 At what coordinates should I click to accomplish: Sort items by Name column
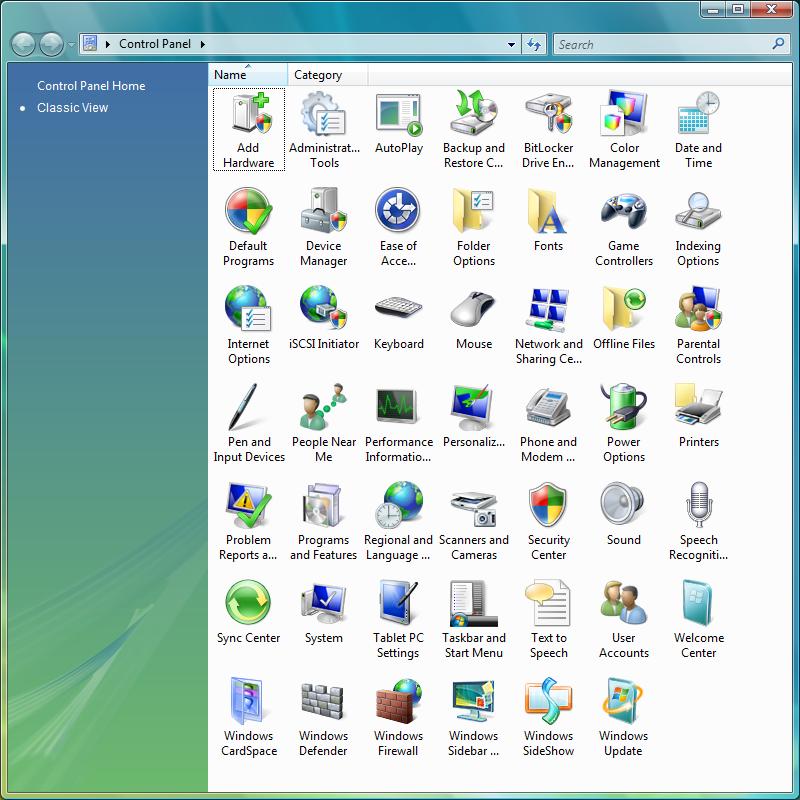247,74
